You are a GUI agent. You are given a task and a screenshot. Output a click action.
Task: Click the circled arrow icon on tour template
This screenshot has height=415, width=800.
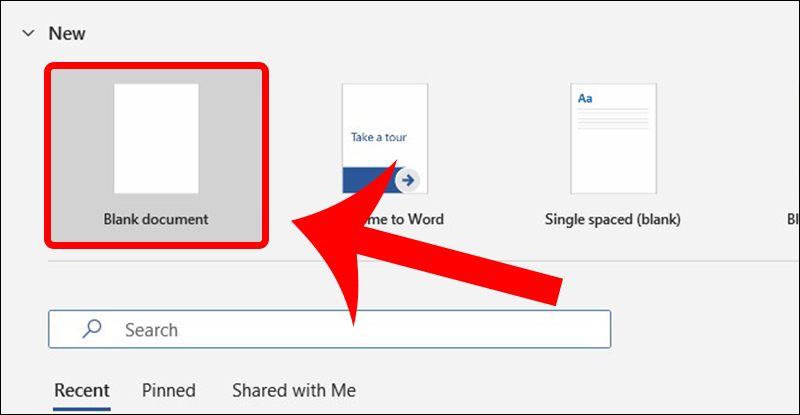click(x=407, y=180)
